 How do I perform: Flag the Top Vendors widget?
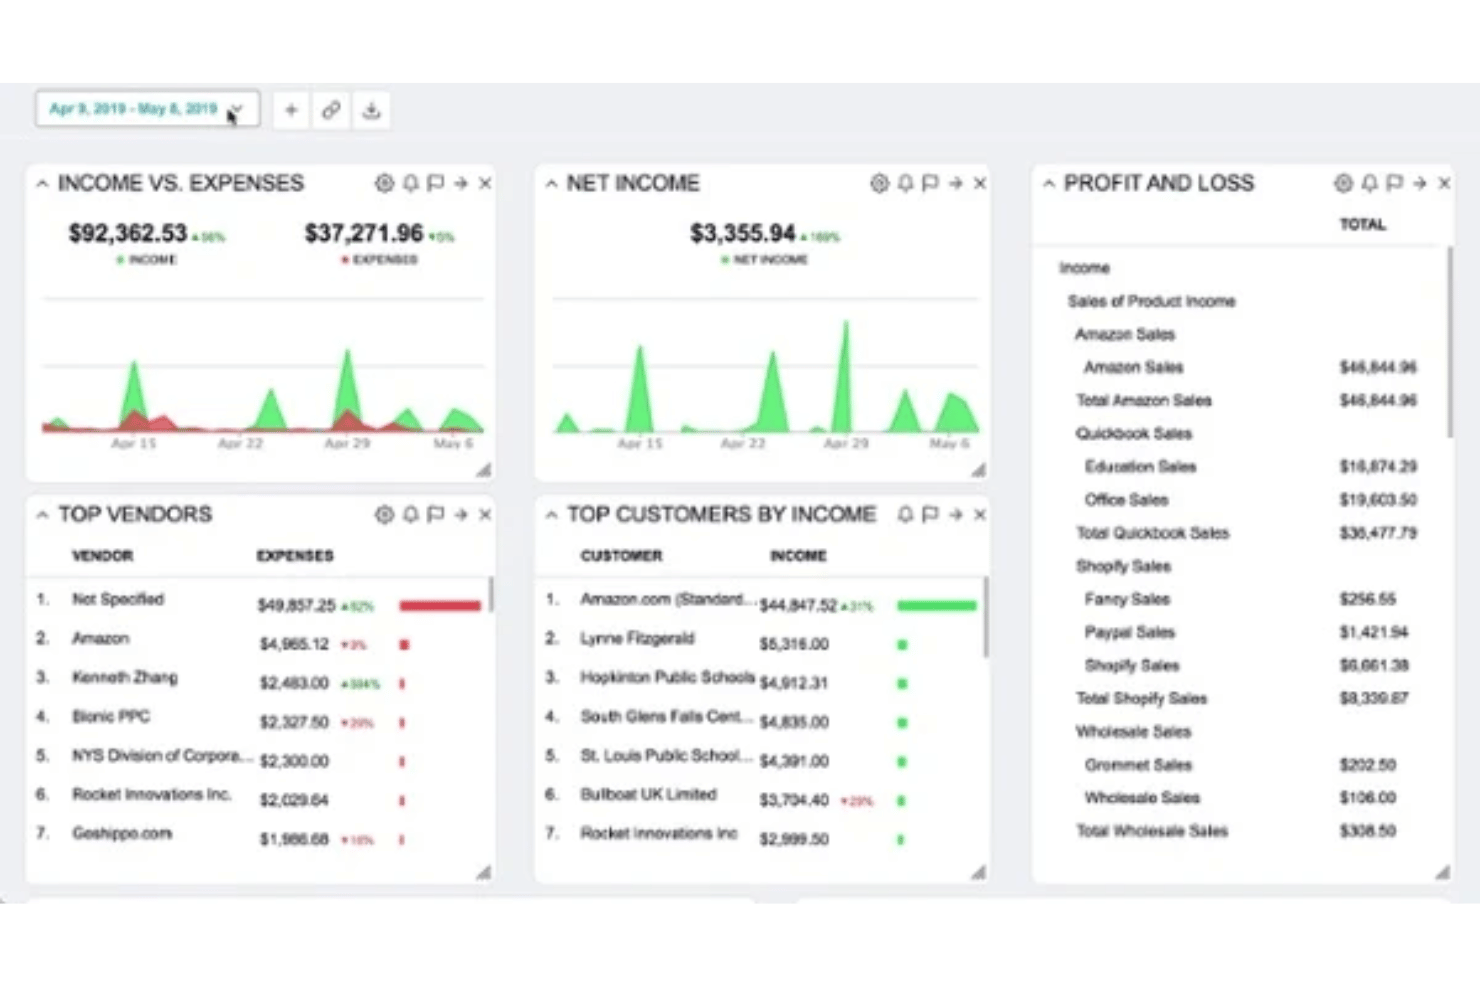click(435, 514)
